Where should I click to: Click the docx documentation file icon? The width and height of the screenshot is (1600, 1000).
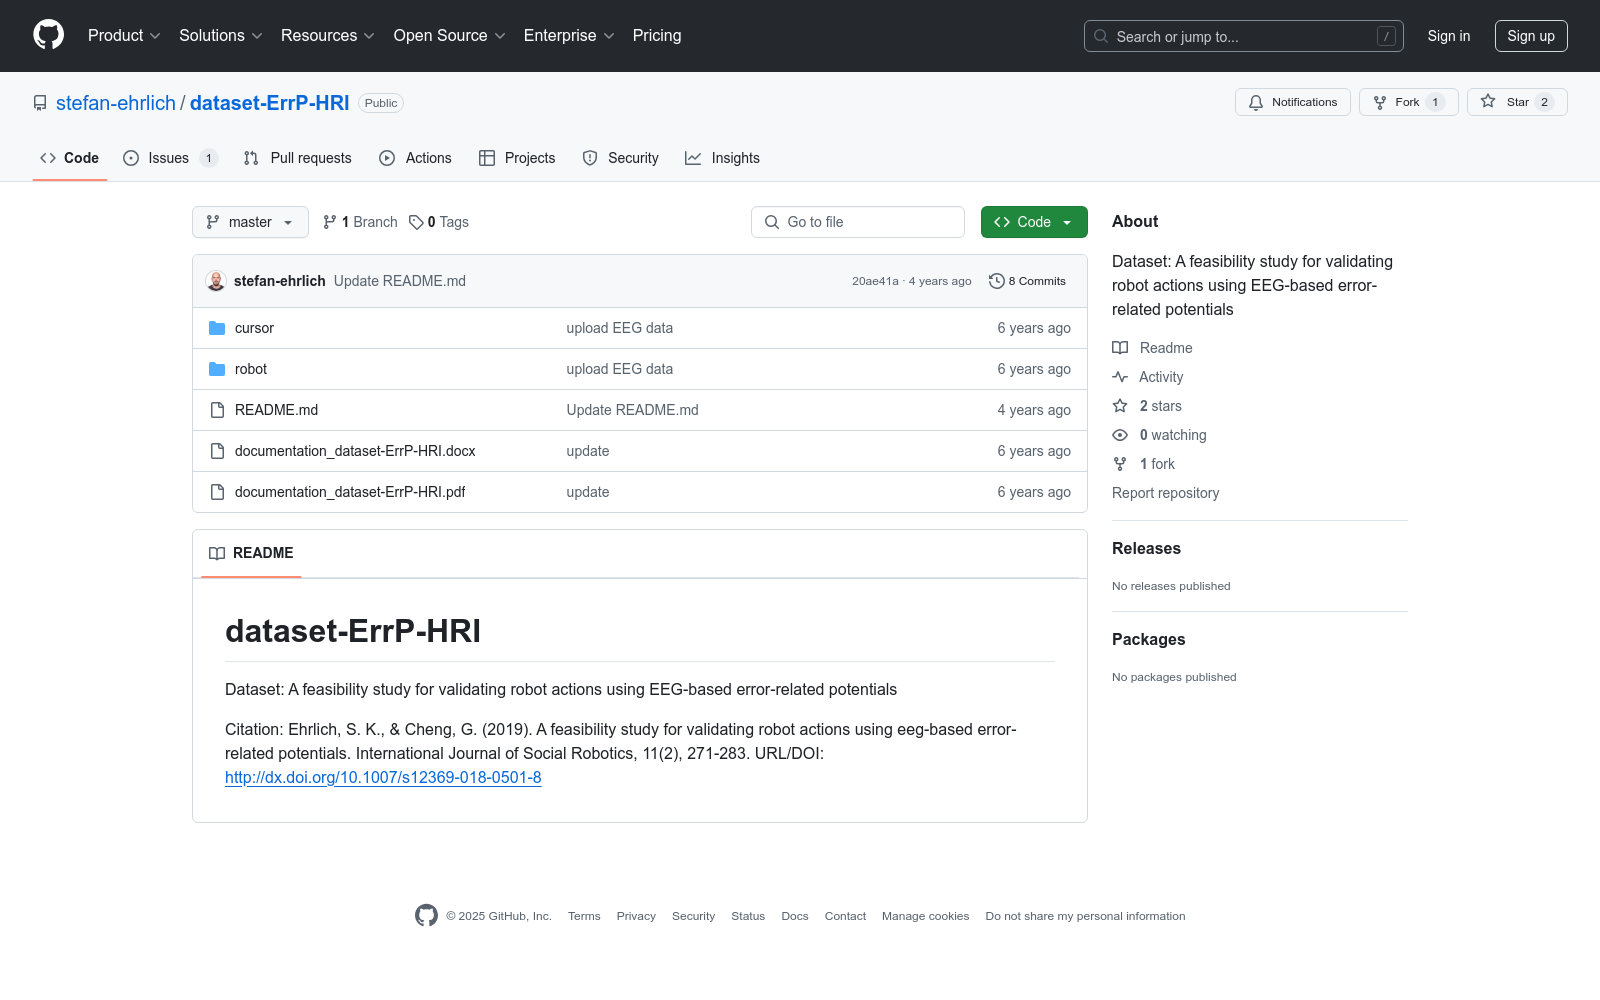[x=217, y=451]
